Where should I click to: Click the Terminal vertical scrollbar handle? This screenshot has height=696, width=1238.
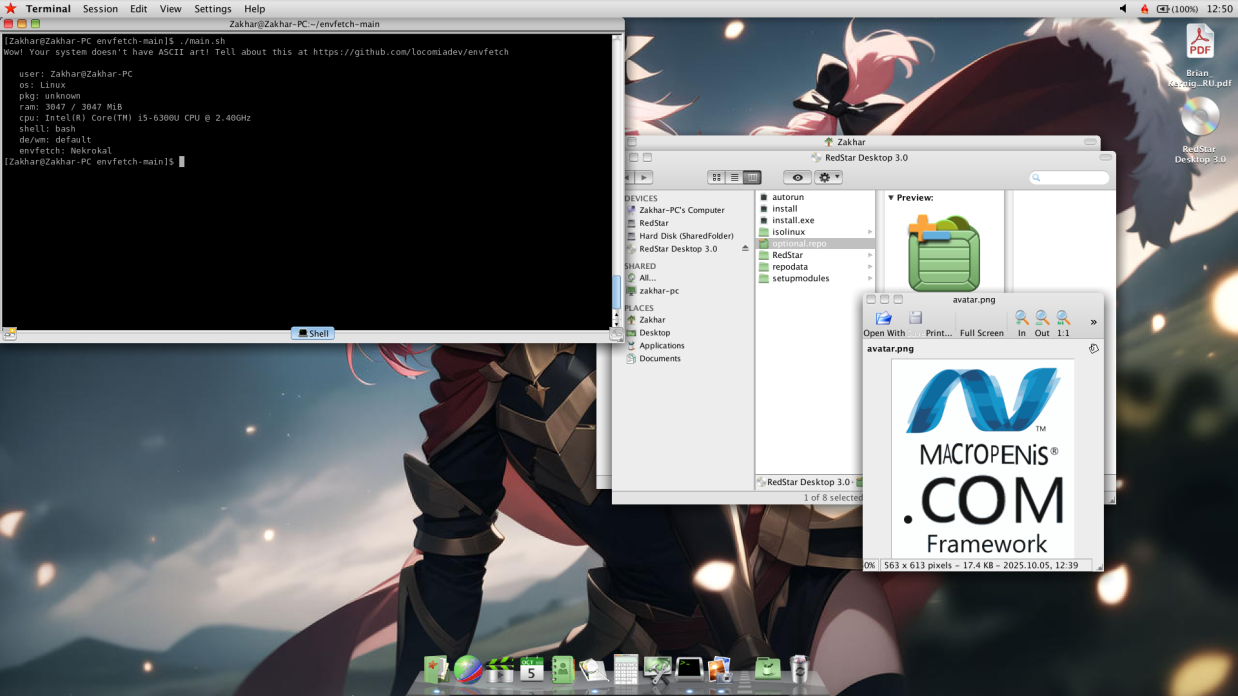click(x=616, y=292)
